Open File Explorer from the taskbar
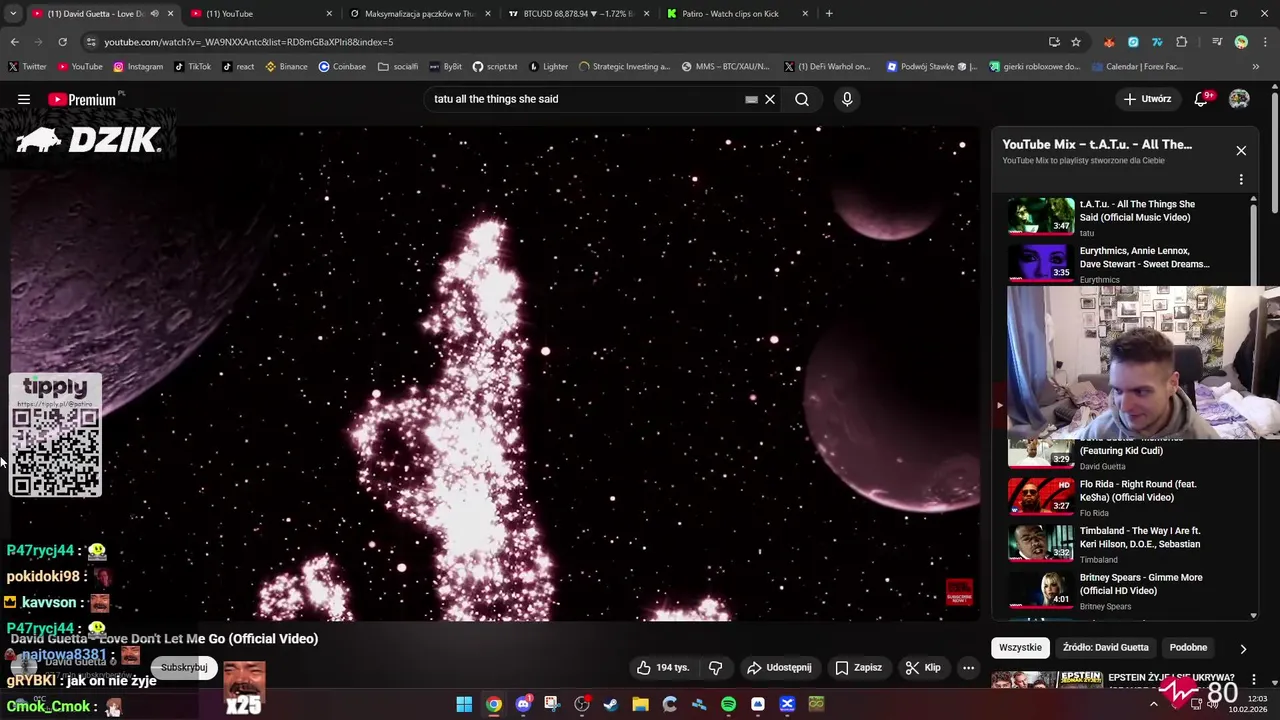This screenshot has width=1280, height=720. coord(640,704)
